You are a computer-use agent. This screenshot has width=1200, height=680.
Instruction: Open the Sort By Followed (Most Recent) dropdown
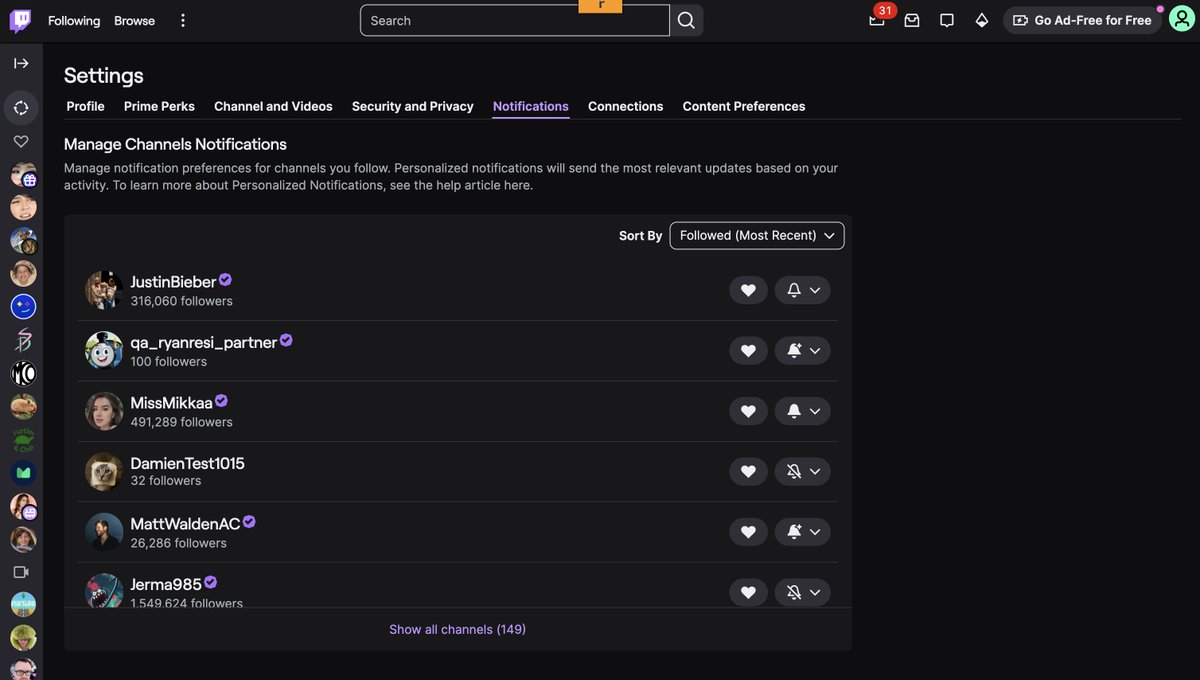757,236
